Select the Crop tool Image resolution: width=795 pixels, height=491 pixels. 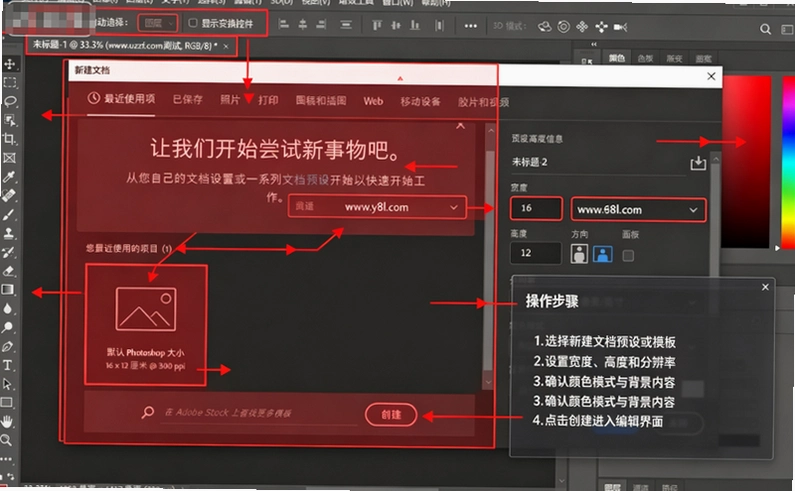(9, 138)
